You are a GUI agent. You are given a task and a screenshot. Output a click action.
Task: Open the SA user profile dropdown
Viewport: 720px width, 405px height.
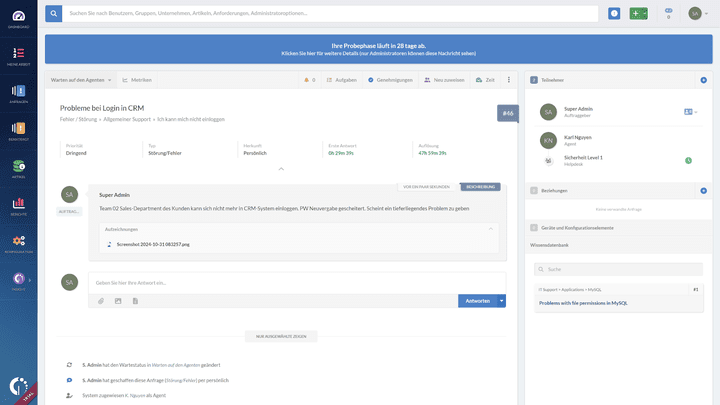[x=697, y=14]
